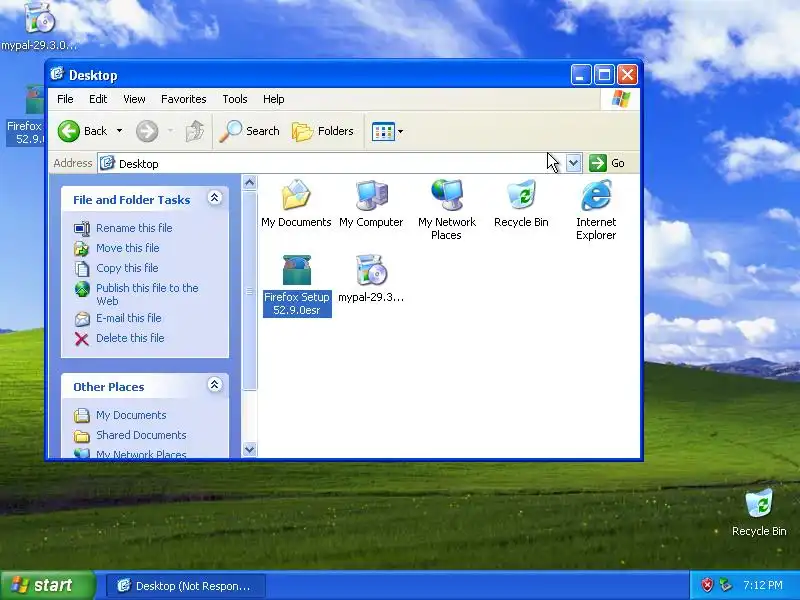Click Rename this file link

point(134,228)
